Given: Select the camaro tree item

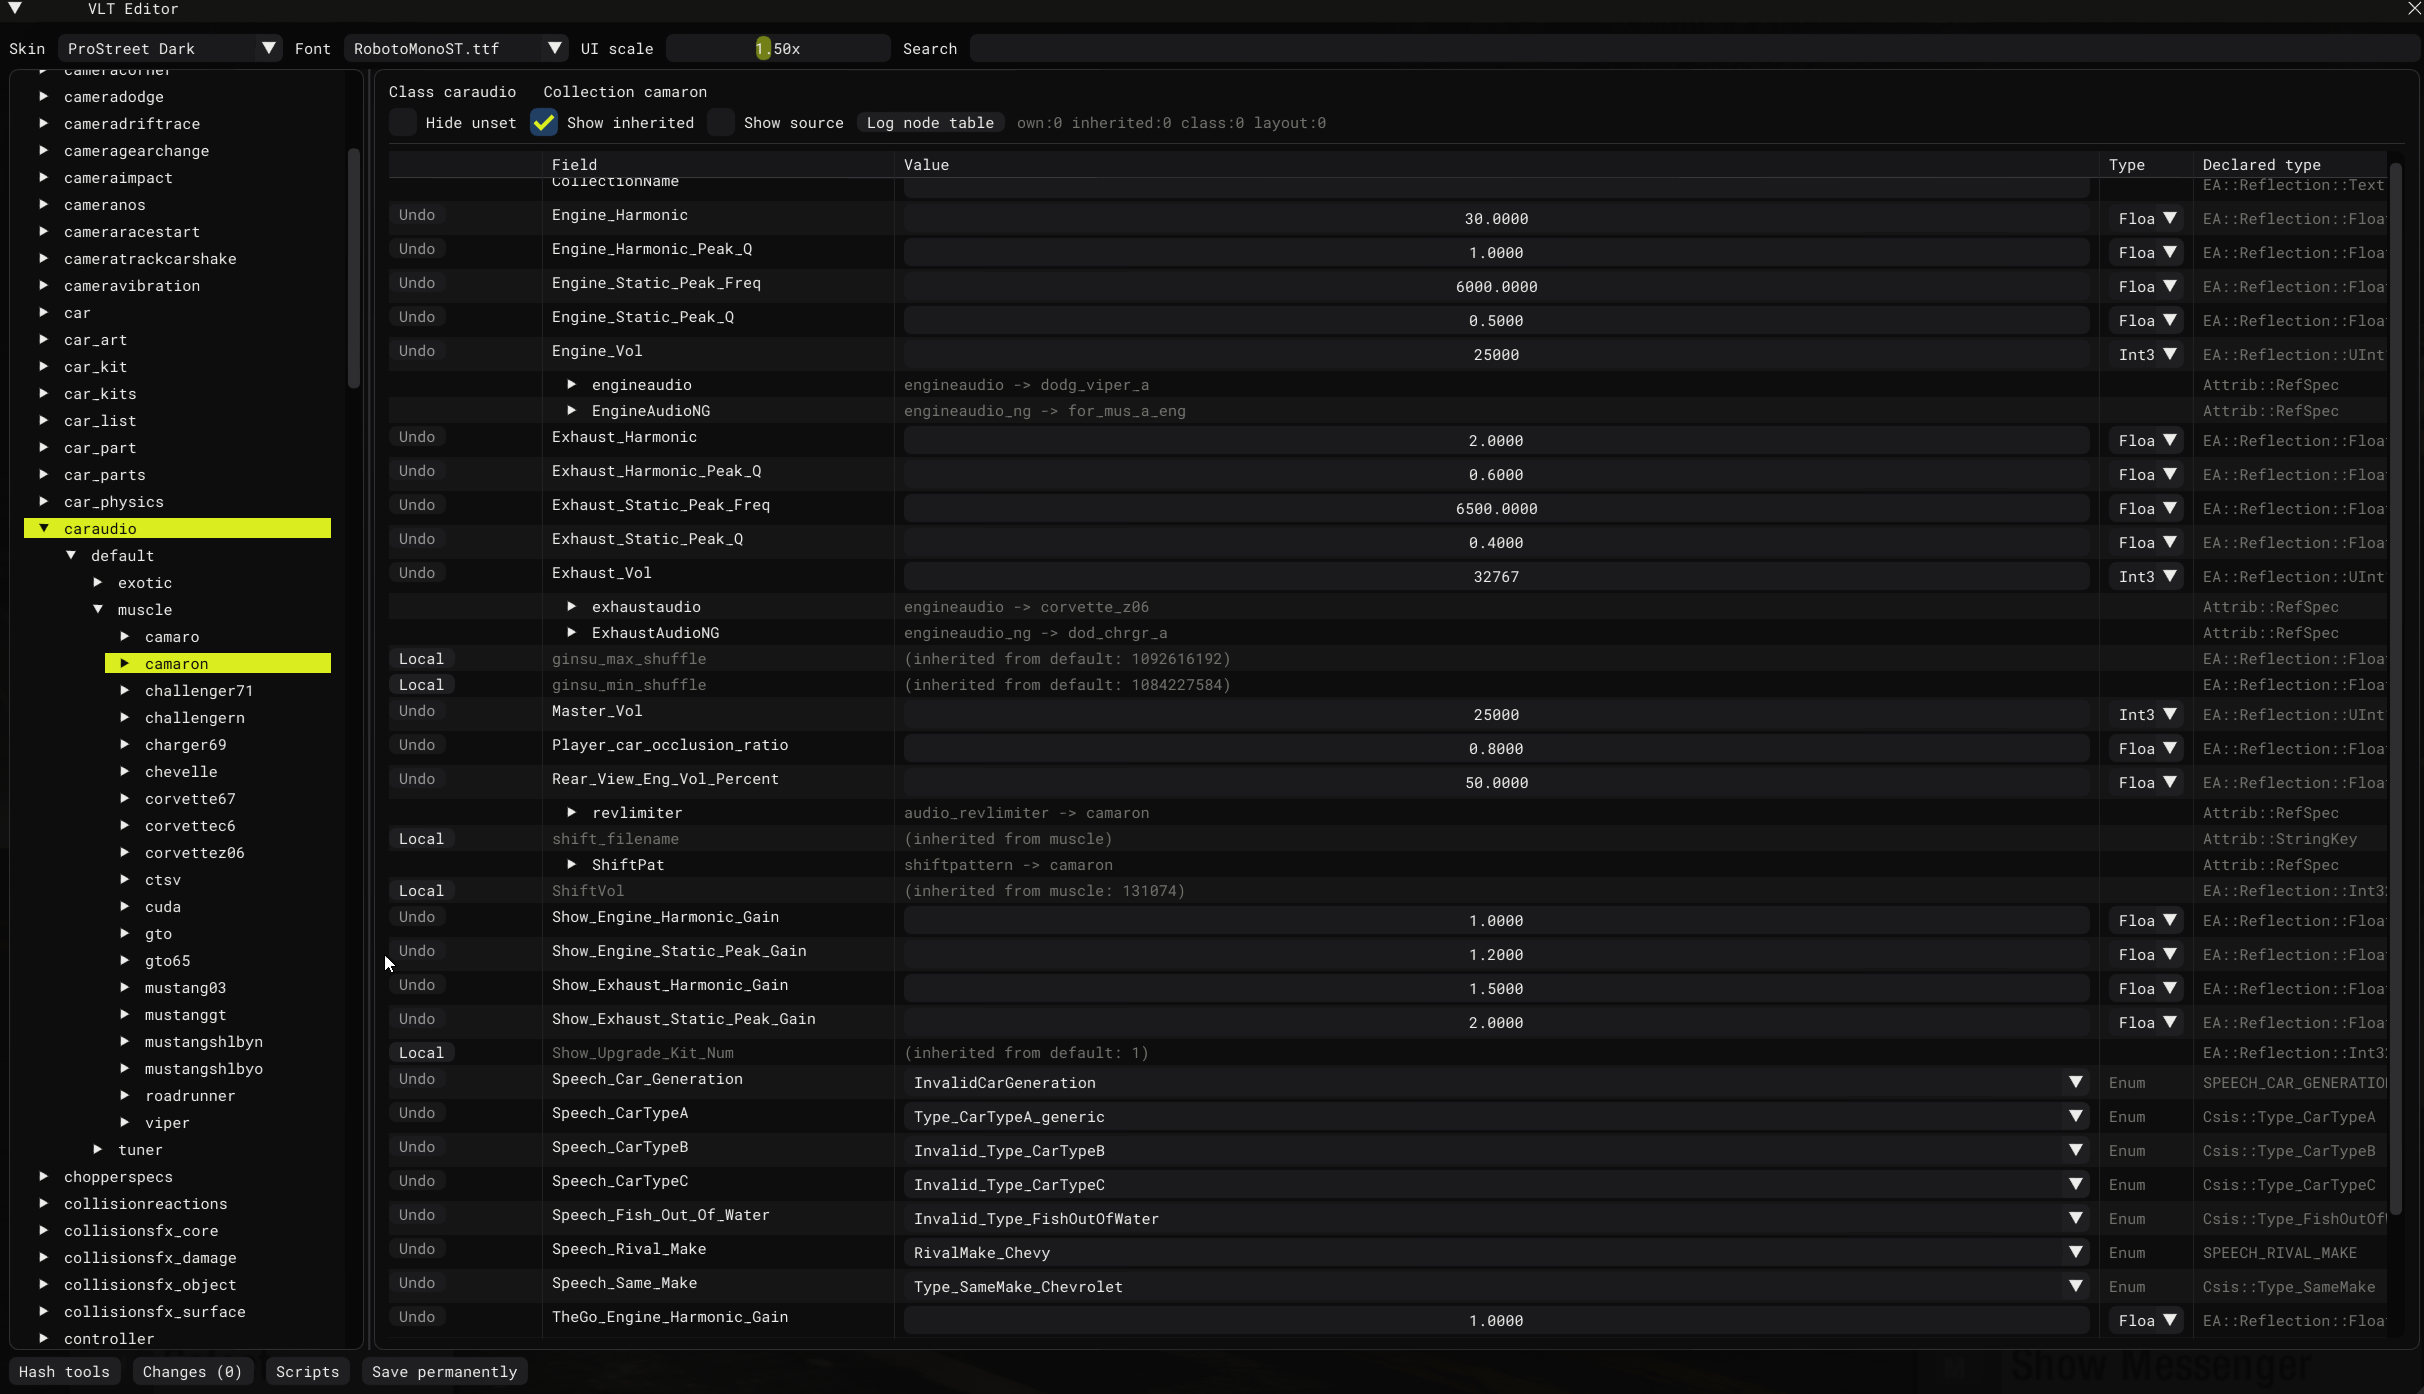Looking at the screenshot, I should point(172,636).
